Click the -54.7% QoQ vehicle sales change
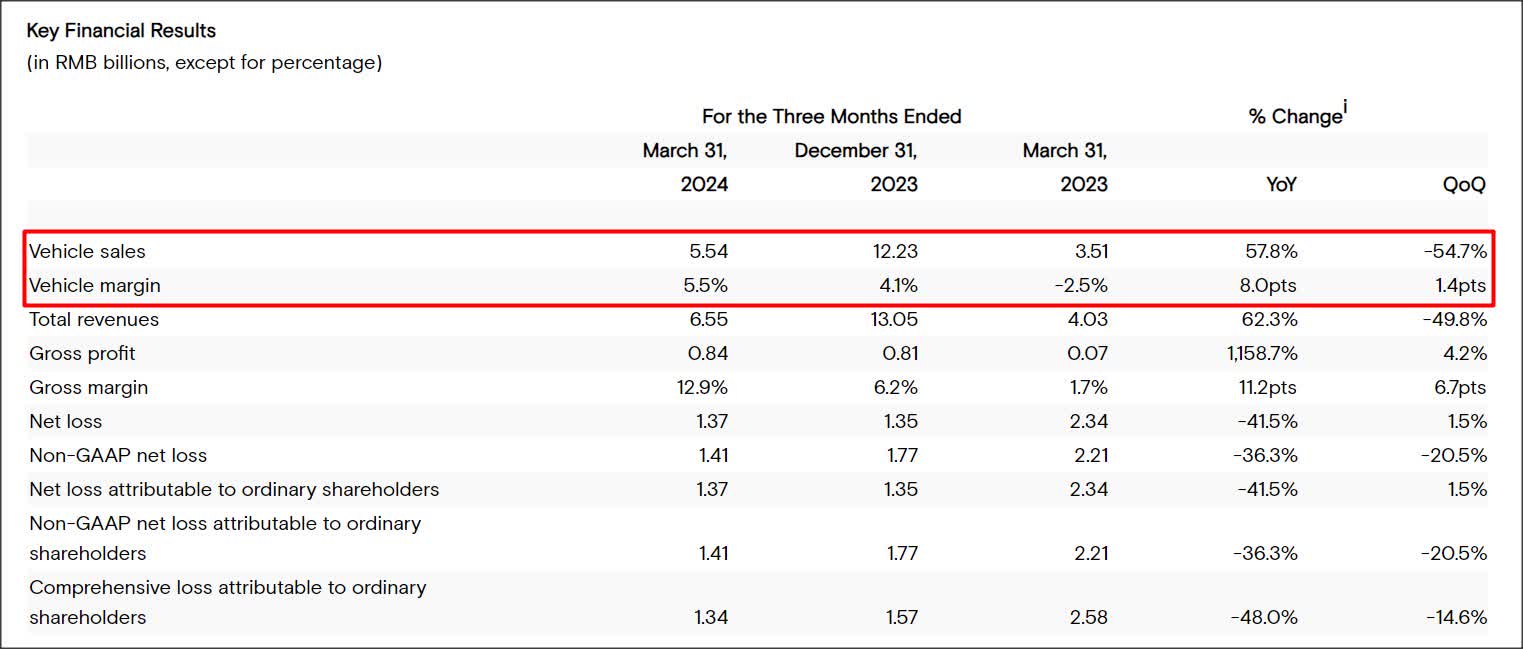Screen dimensions: 1523x649 tap(1455, 251)
